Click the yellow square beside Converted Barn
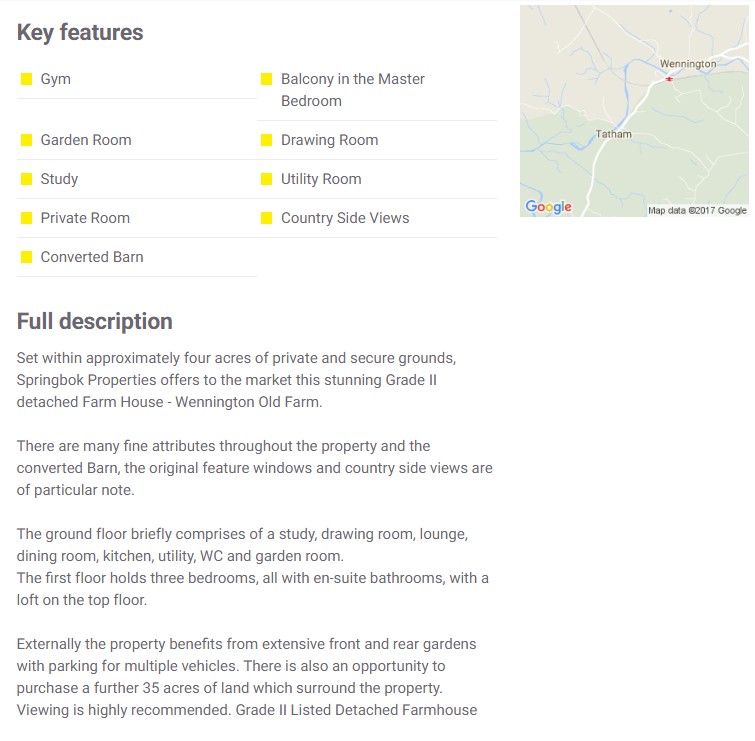Image resolution: width=755 pixels, height=741 pixels. click(26, 257)
